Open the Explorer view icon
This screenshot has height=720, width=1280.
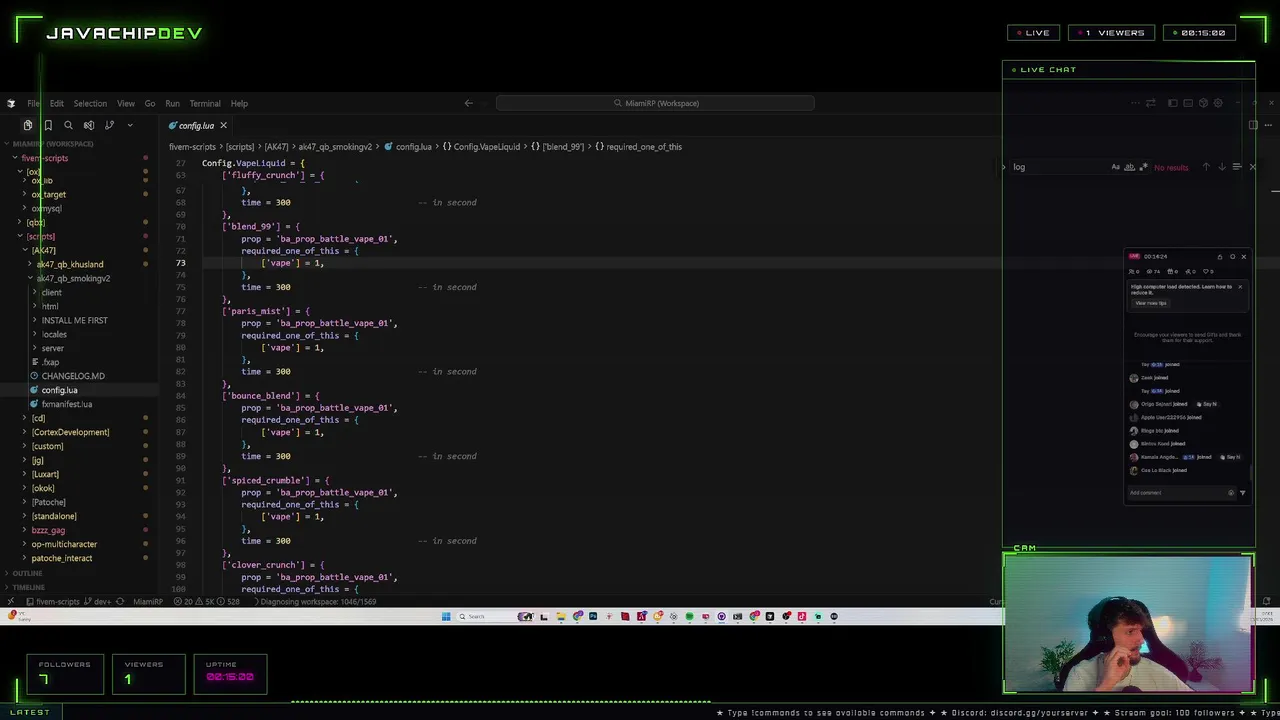click(28, 125)
